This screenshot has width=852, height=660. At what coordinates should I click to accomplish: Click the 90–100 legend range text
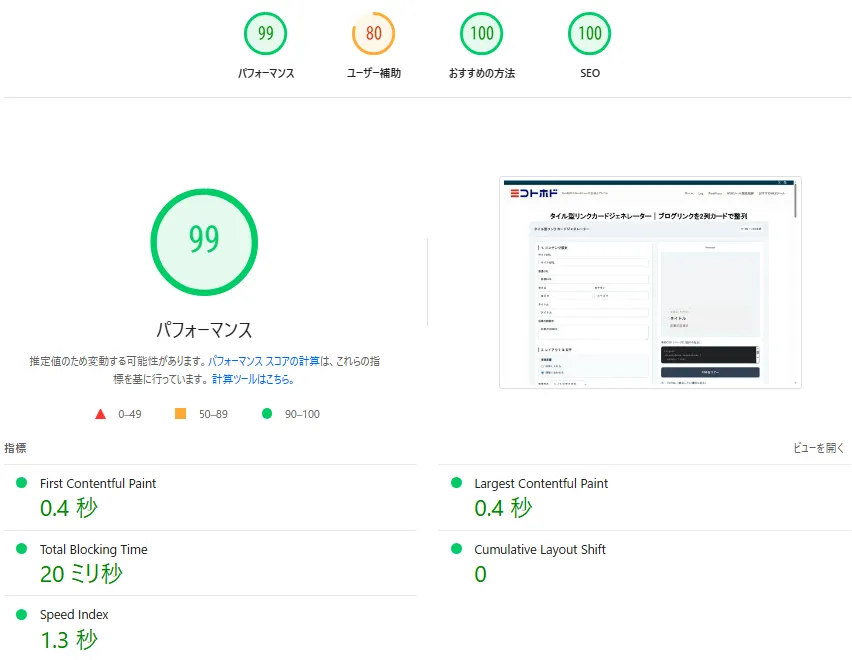302,414
